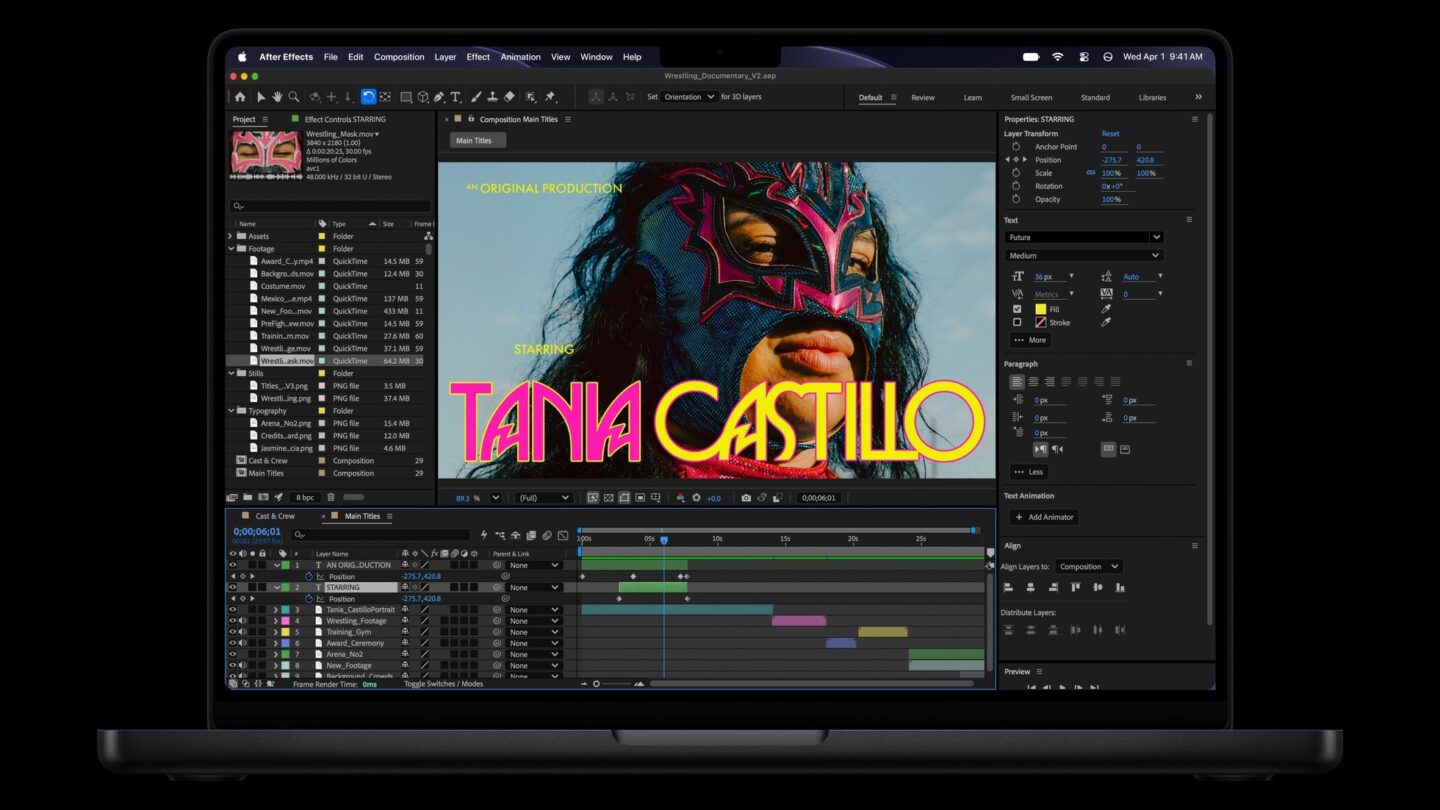Open the Composition menu in the menu bar

[x=399, y=57]
